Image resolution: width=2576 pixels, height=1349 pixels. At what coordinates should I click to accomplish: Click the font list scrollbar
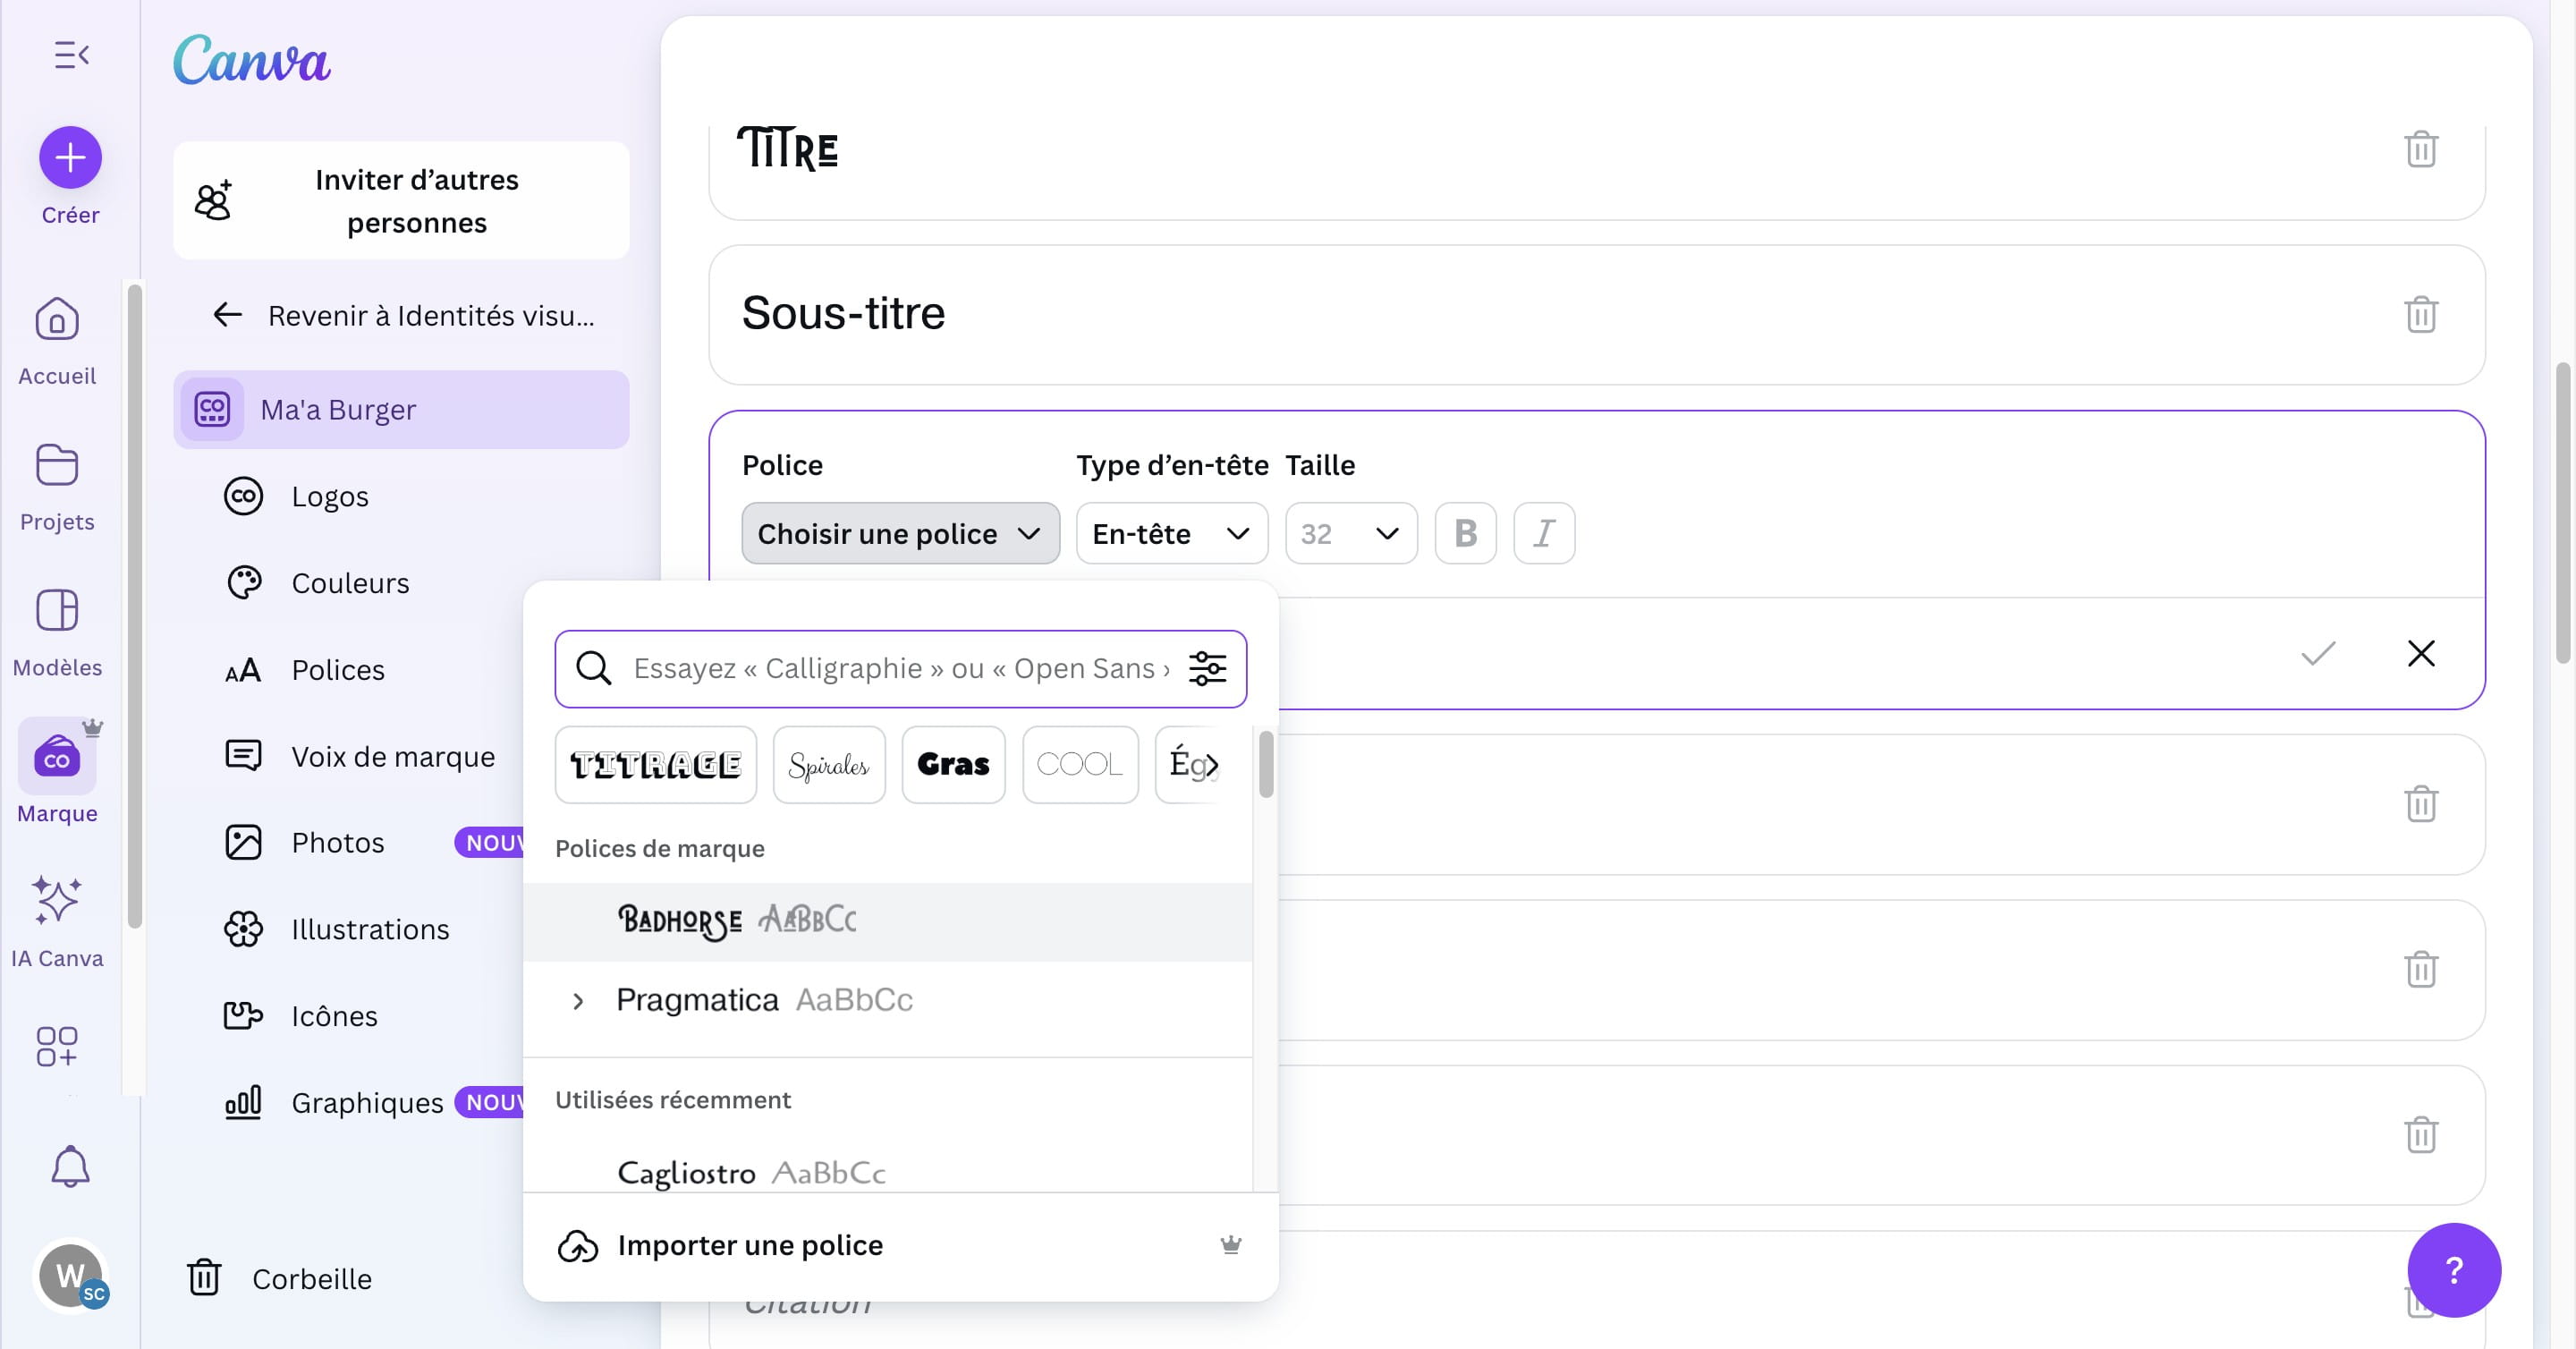[x=1265, y=765]
